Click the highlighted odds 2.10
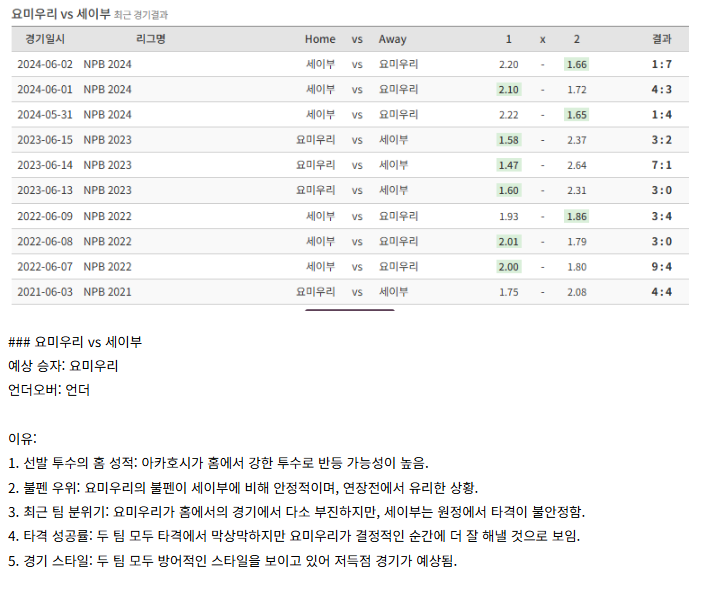This screenshot has height=589, width=702. 509,90
